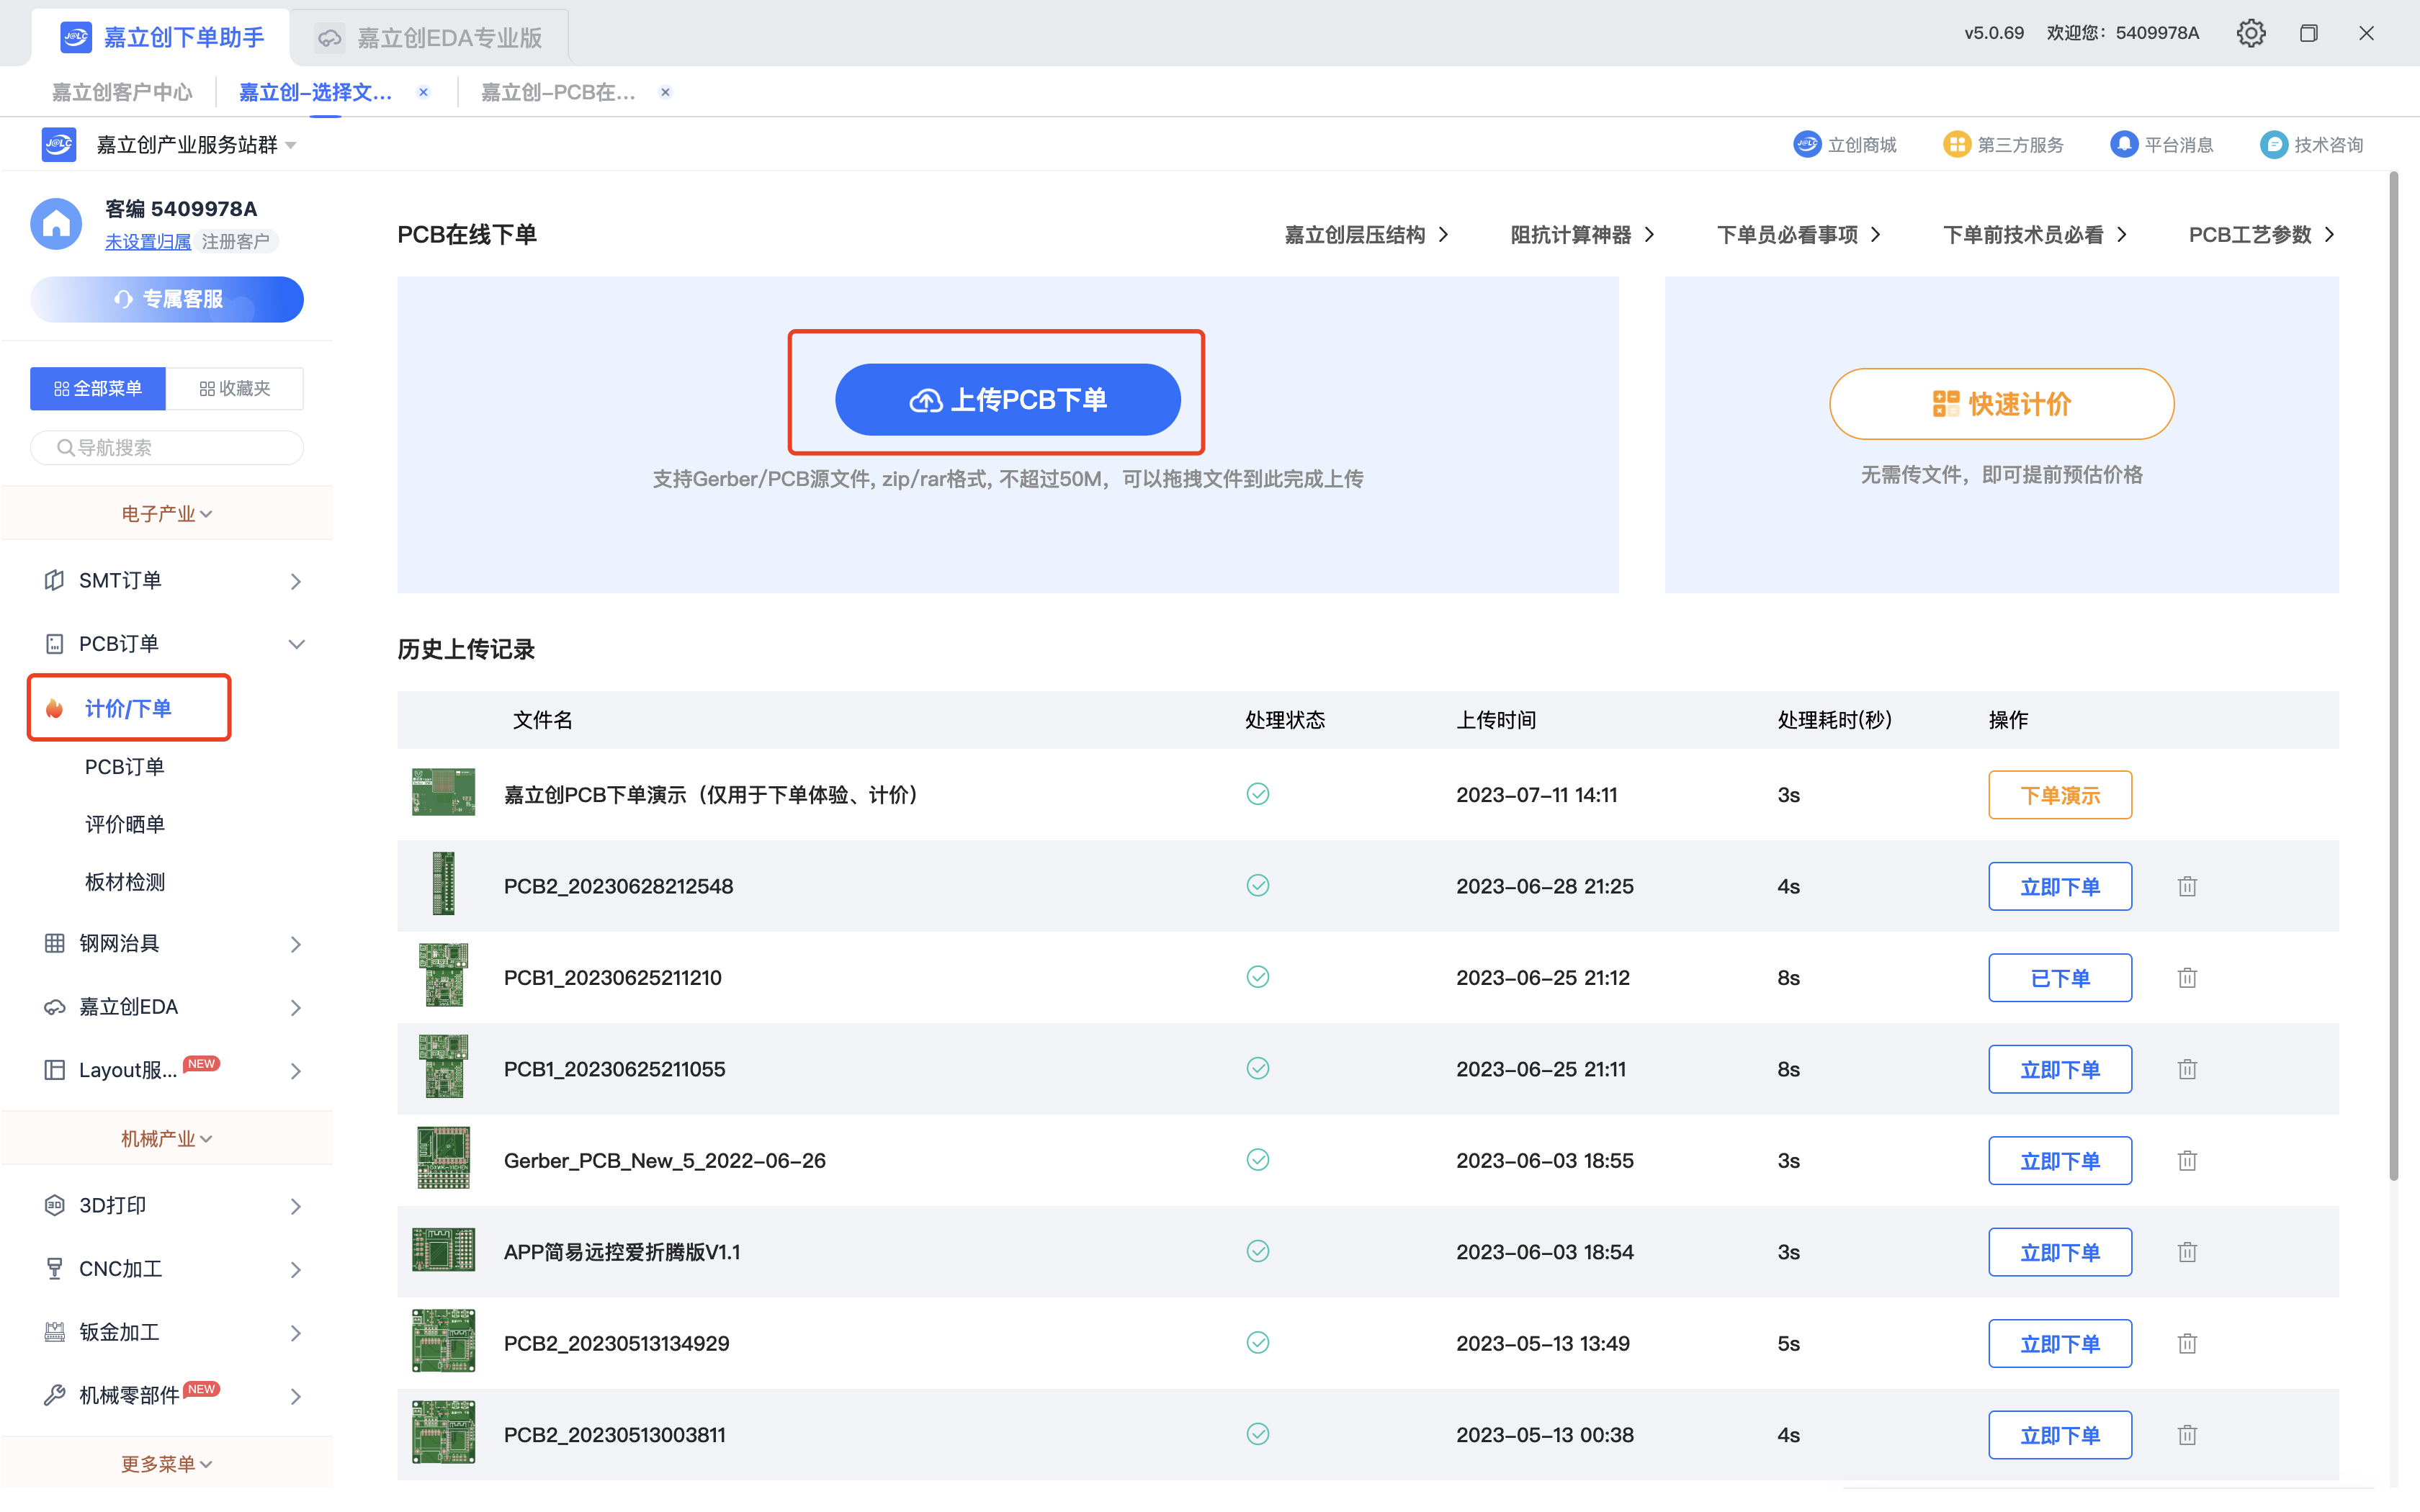Open the settings gear icon
The image size is (2420, 1512).
point(2250,33)
